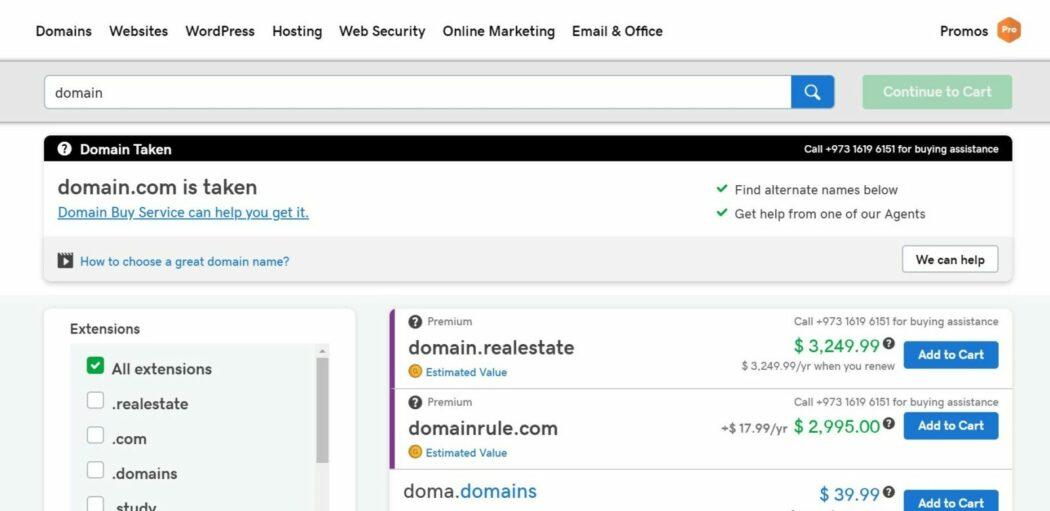1050x511 pixels.
Task: Tick the .com extension checkbox
Action: click(x=95, y=437)
